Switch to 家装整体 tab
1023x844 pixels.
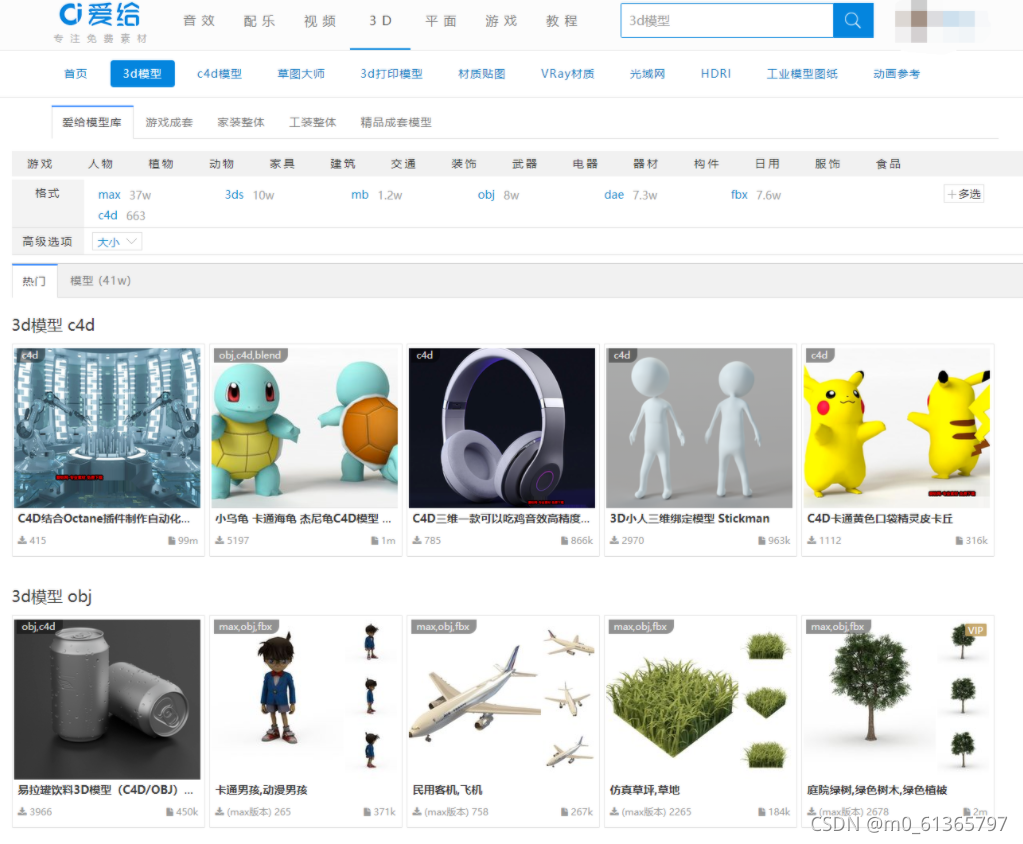241,122
